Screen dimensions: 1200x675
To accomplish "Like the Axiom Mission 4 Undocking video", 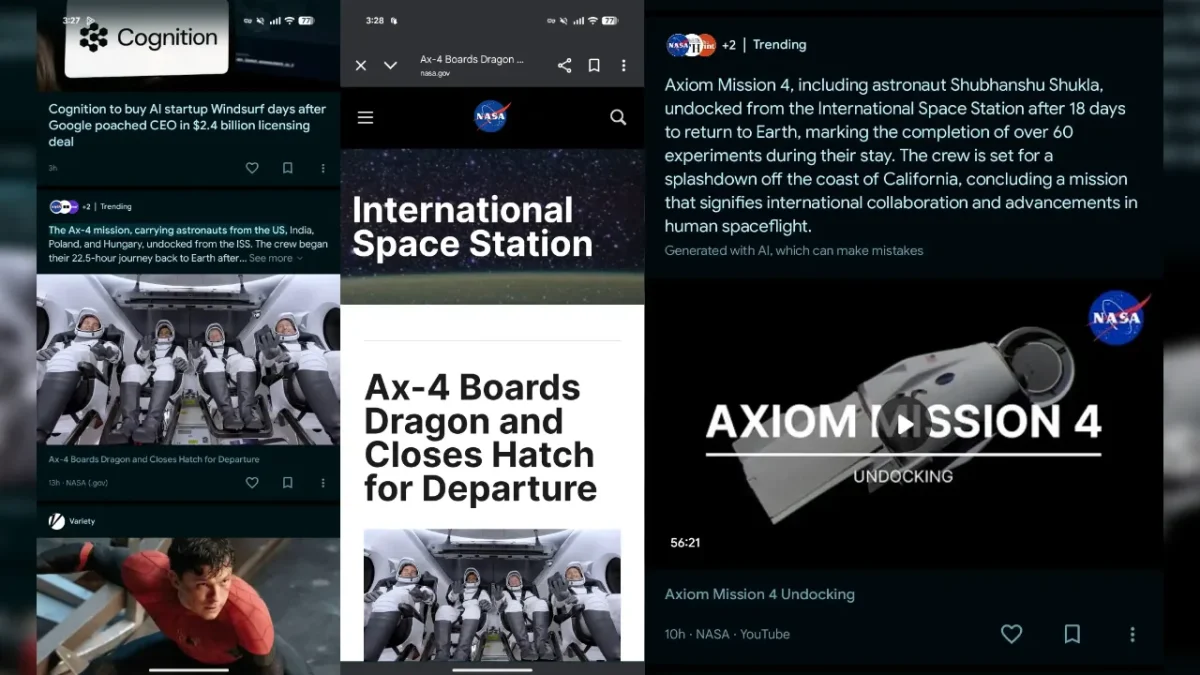I will 1011,634.
